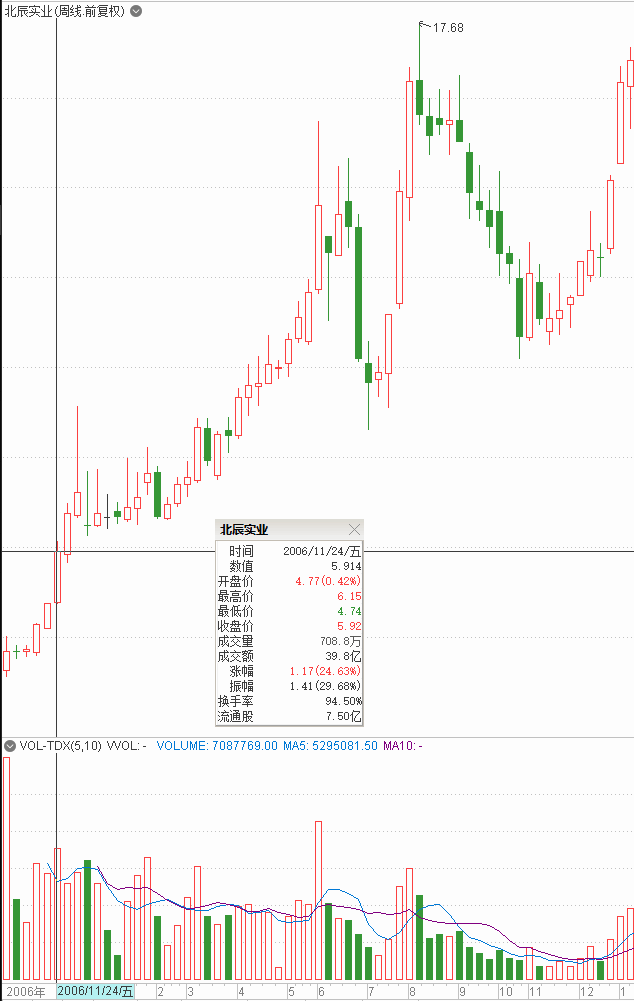This screenshot has height=1001, width=634.
Task: Click the VOLUME value readout
Action: coord(216,745)
